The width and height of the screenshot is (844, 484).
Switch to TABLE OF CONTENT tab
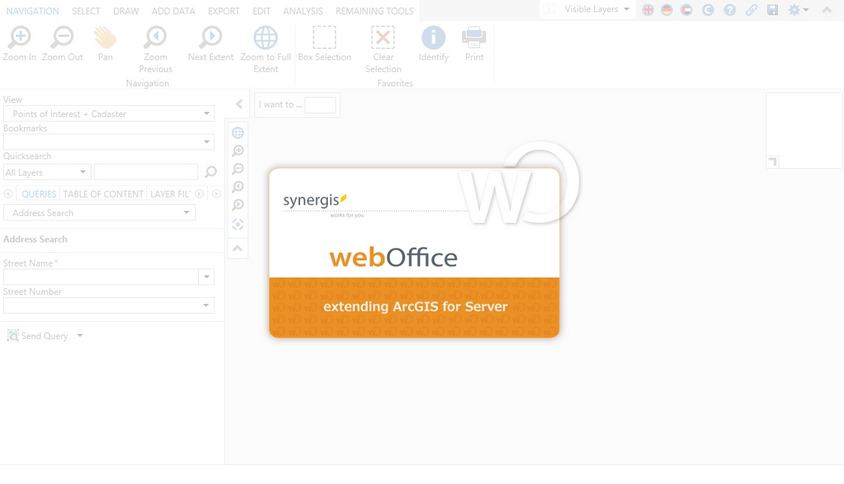coord(103,194)
